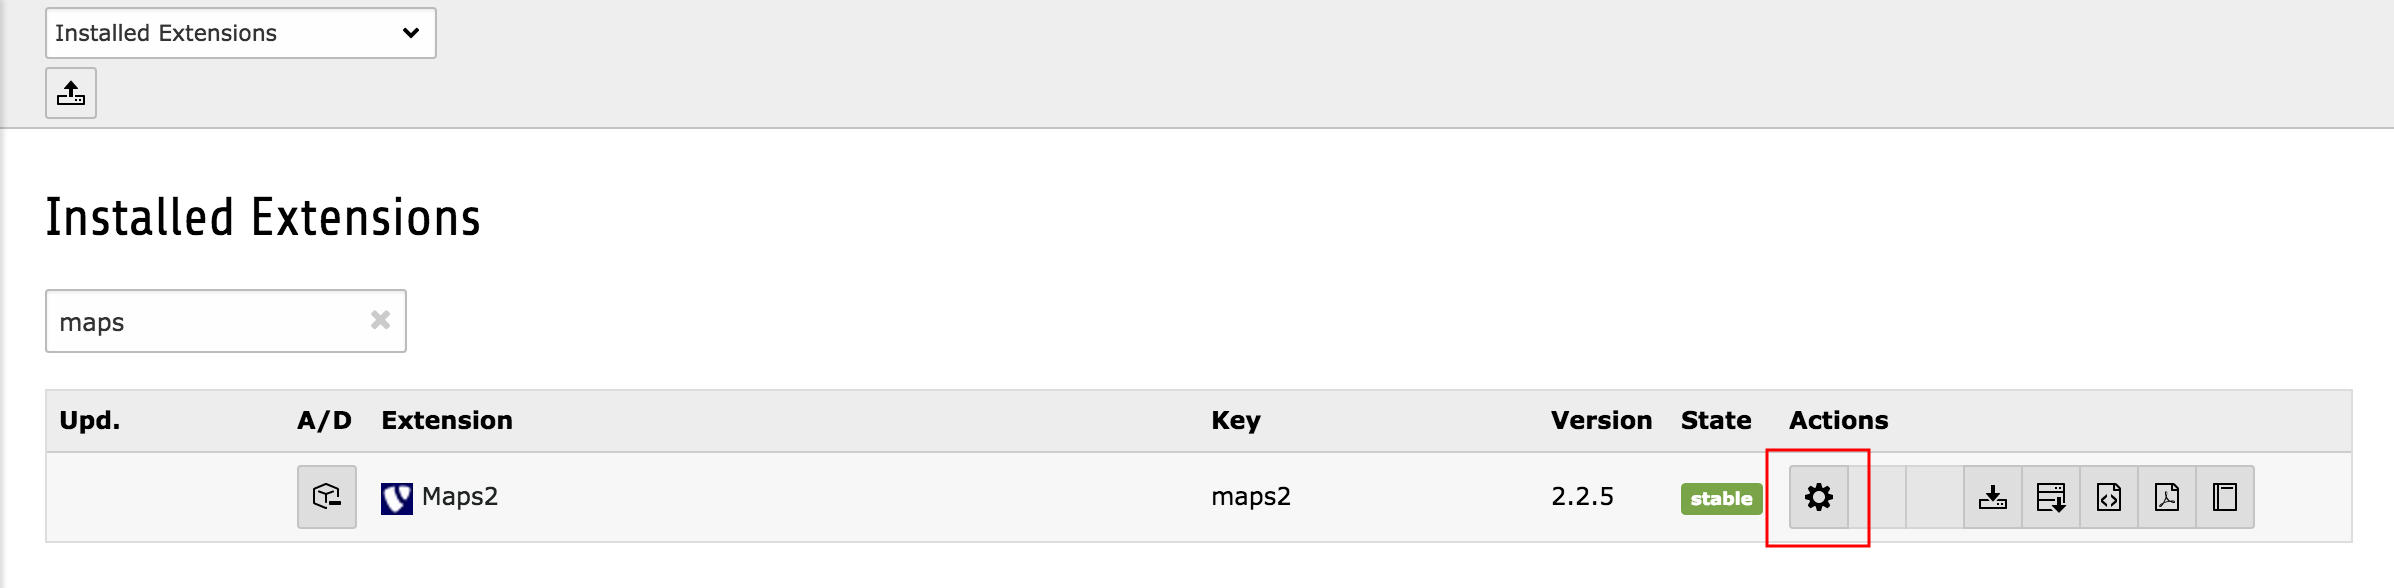Sort by Upd. column header
This screenshot has width=2394, height=588.
[90, 421]
